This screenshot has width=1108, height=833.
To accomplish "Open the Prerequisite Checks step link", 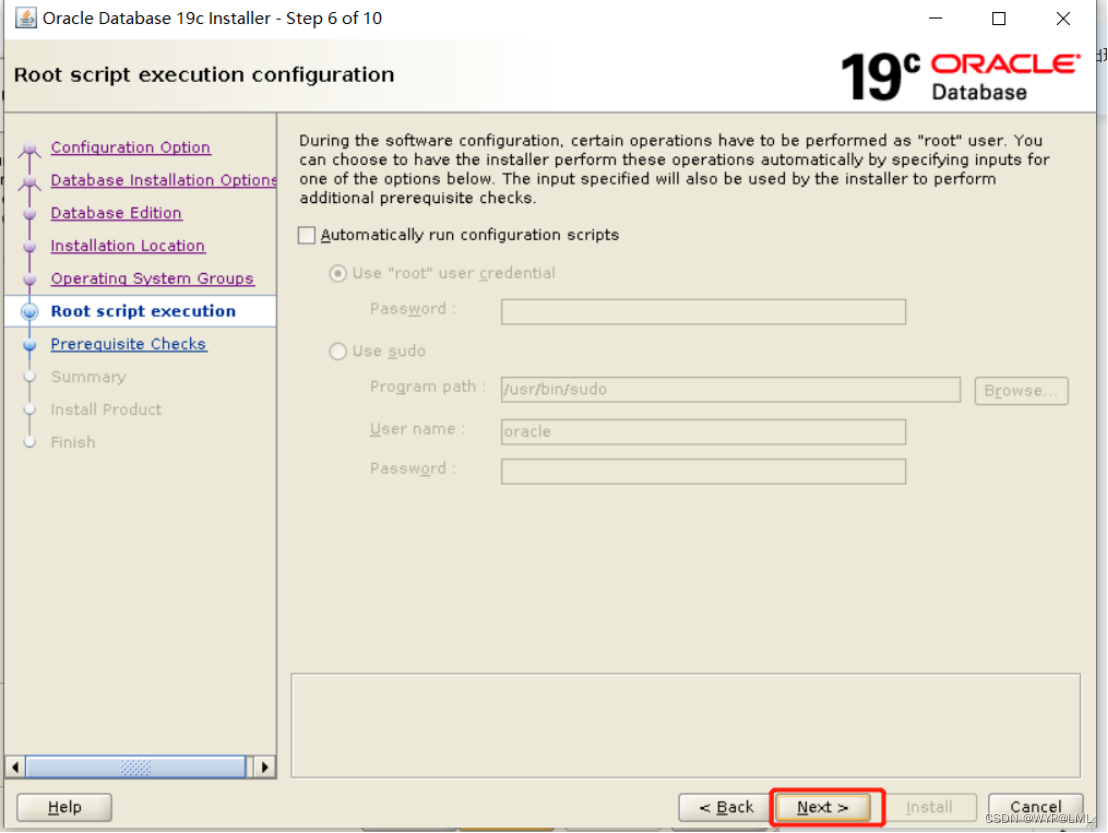I will (x=129, y=344).
